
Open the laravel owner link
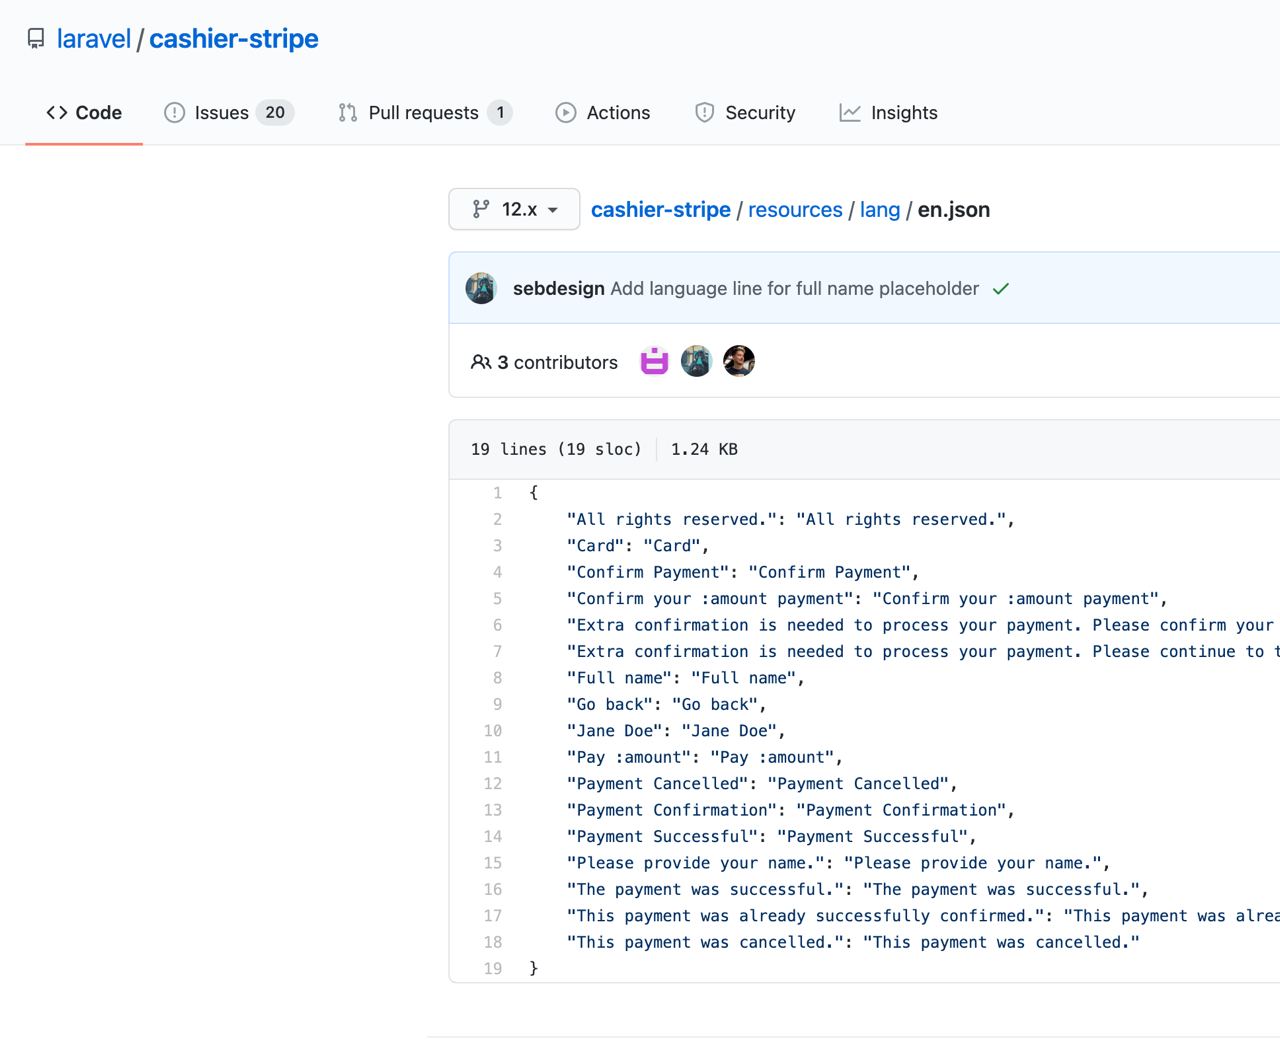(x=94, y=39)
